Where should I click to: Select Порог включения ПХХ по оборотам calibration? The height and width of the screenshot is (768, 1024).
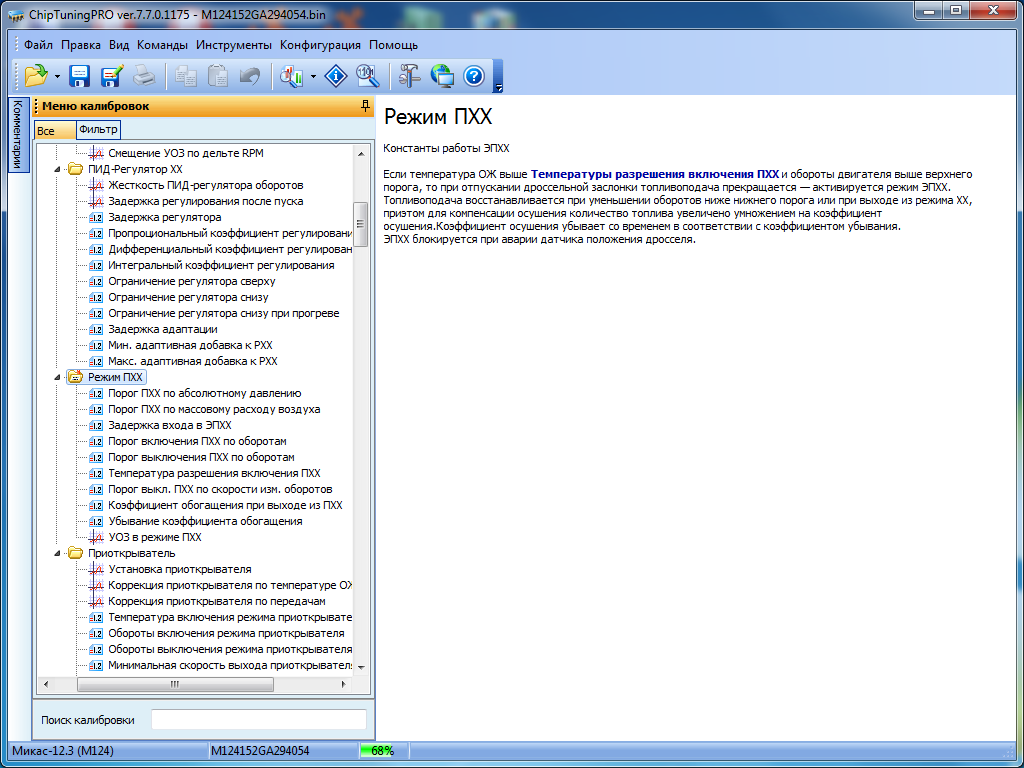197,441
